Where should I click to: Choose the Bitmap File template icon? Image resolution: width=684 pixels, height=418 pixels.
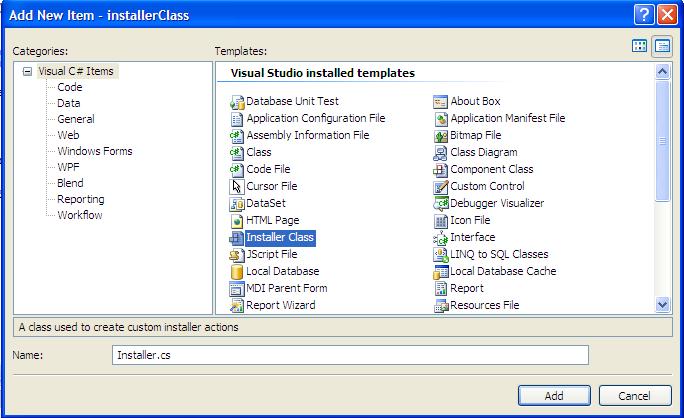(441, 136)
